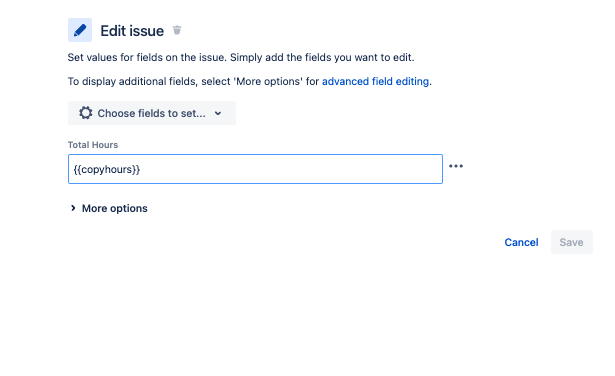Viewport: 615px width, 376px height.
Task: Click the Total Hours field label
Action: [x=93, y=145]
